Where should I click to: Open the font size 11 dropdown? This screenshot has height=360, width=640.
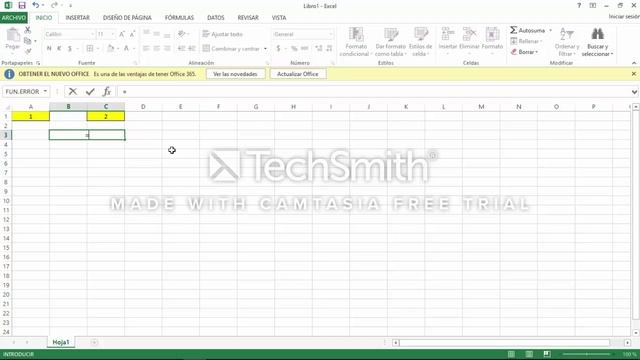coord(113,34)
